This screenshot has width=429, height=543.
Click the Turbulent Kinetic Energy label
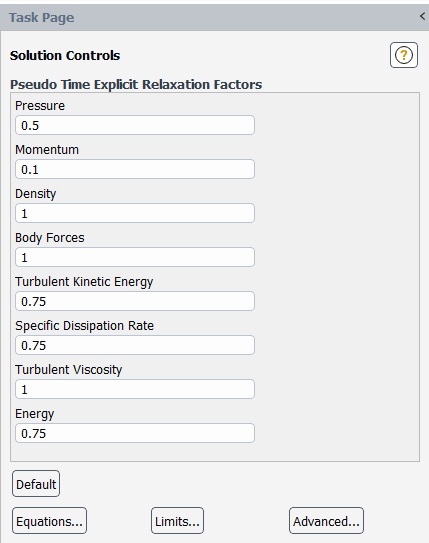[84, 282]
